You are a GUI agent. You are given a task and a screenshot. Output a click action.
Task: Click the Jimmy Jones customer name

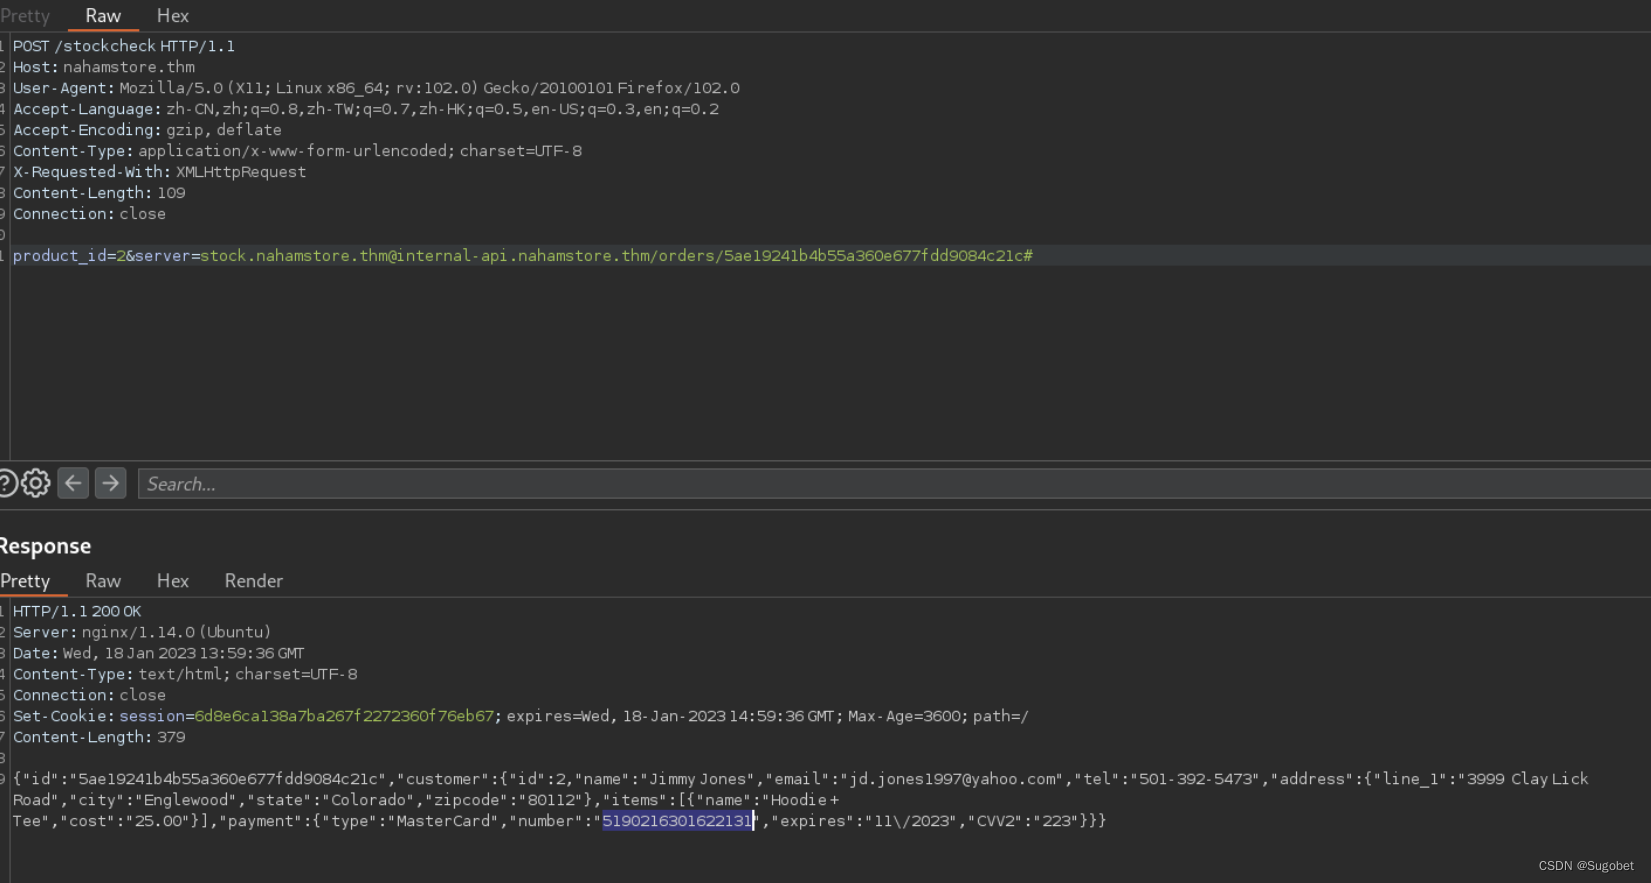pos(698,779)
